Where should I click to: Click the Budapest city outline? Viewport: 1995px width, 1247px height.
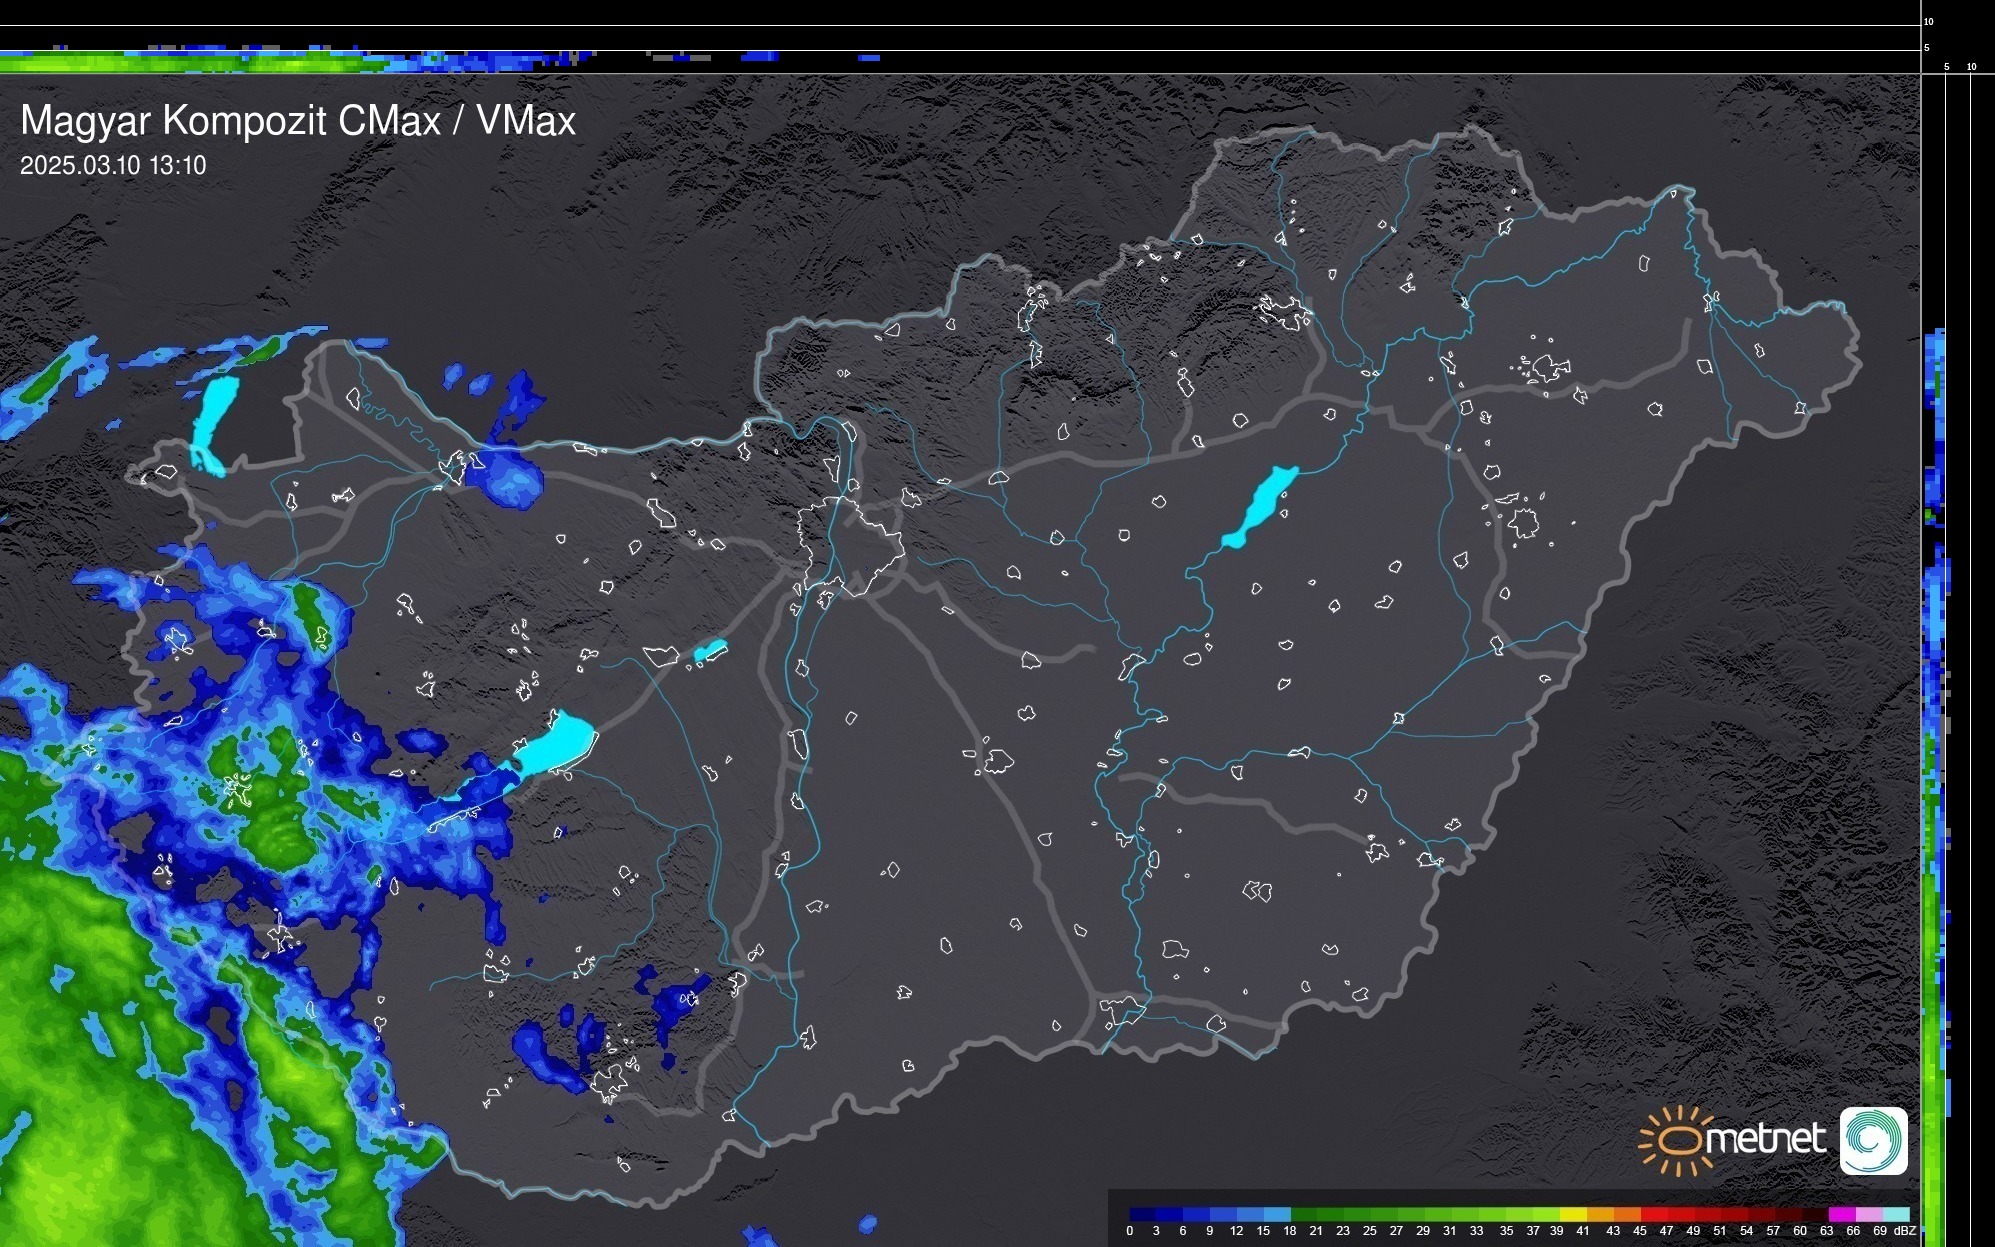click(x=850, y=545)
